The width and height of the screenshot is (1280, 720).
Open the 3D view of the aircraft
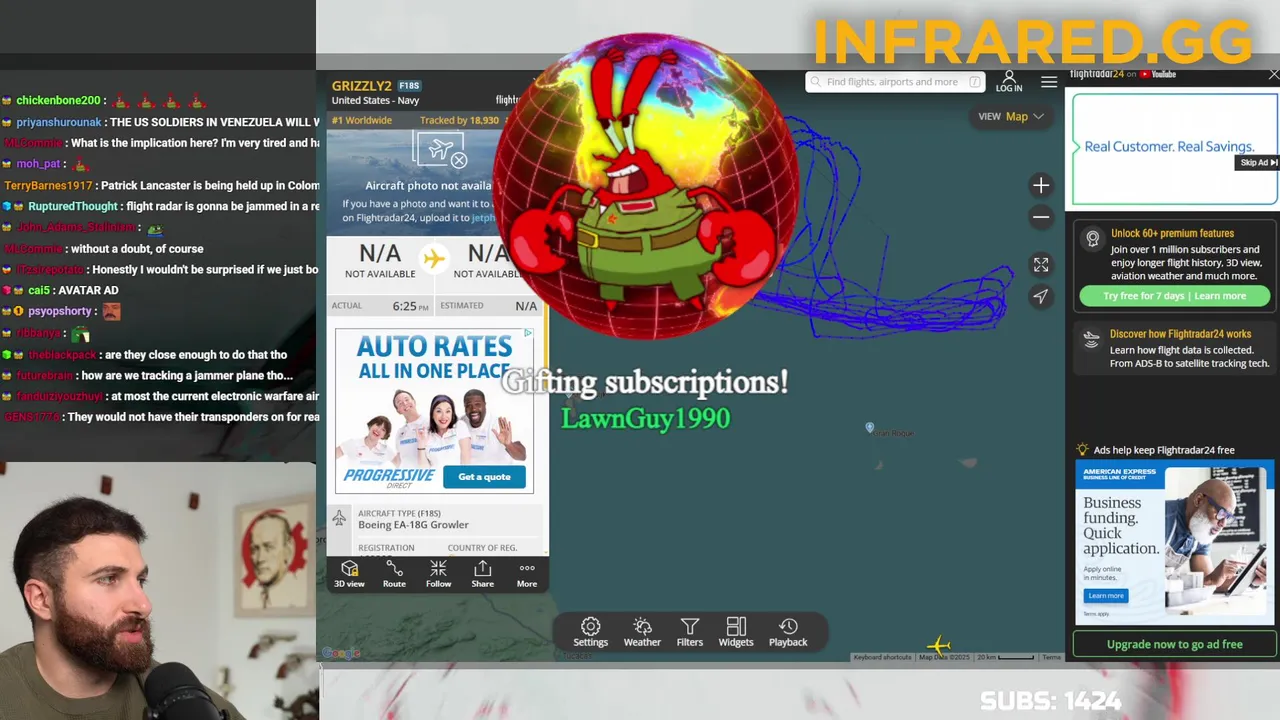(349, 574)
